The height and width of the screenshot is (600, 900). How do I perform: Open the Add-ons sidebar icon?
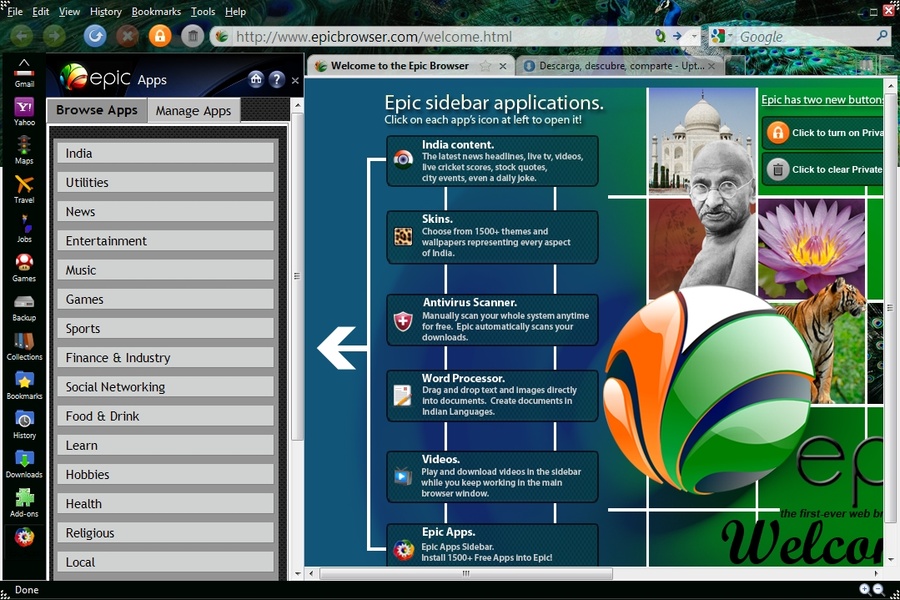pyautogui.click(x=24, y=495)
